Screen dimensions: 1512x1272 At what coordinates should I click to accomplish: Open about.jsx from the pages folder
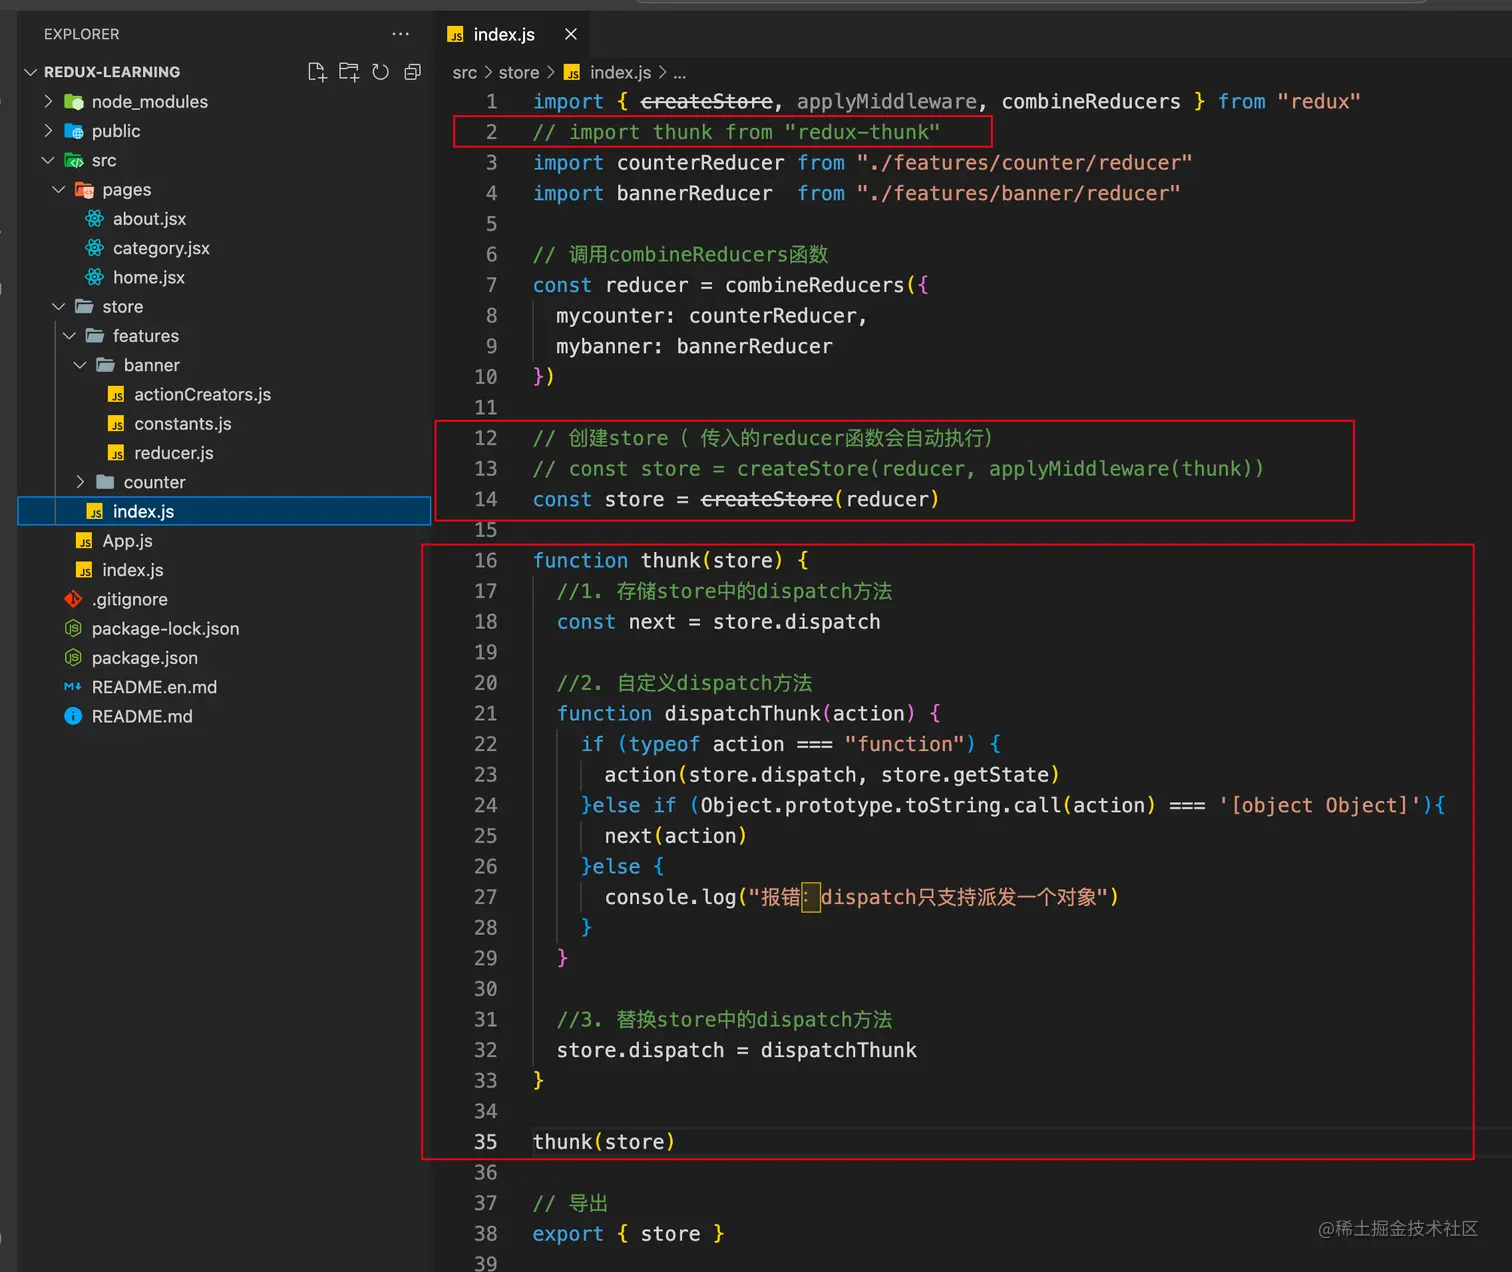coord(149,218)
